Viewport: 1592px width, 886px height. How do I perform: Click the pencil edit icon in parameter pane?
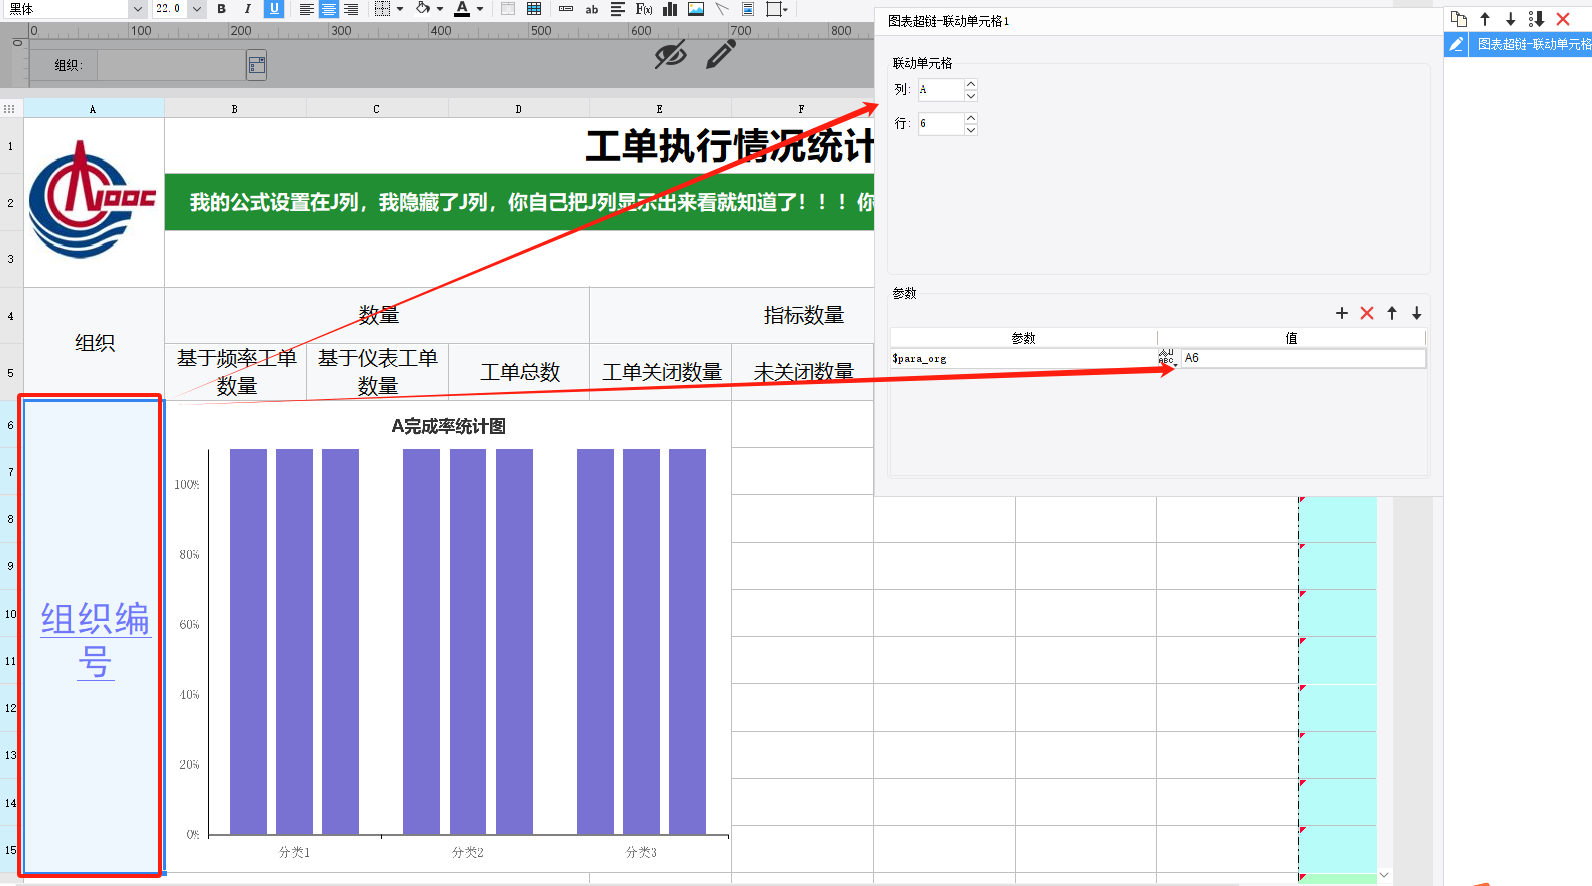click(721, 54)
